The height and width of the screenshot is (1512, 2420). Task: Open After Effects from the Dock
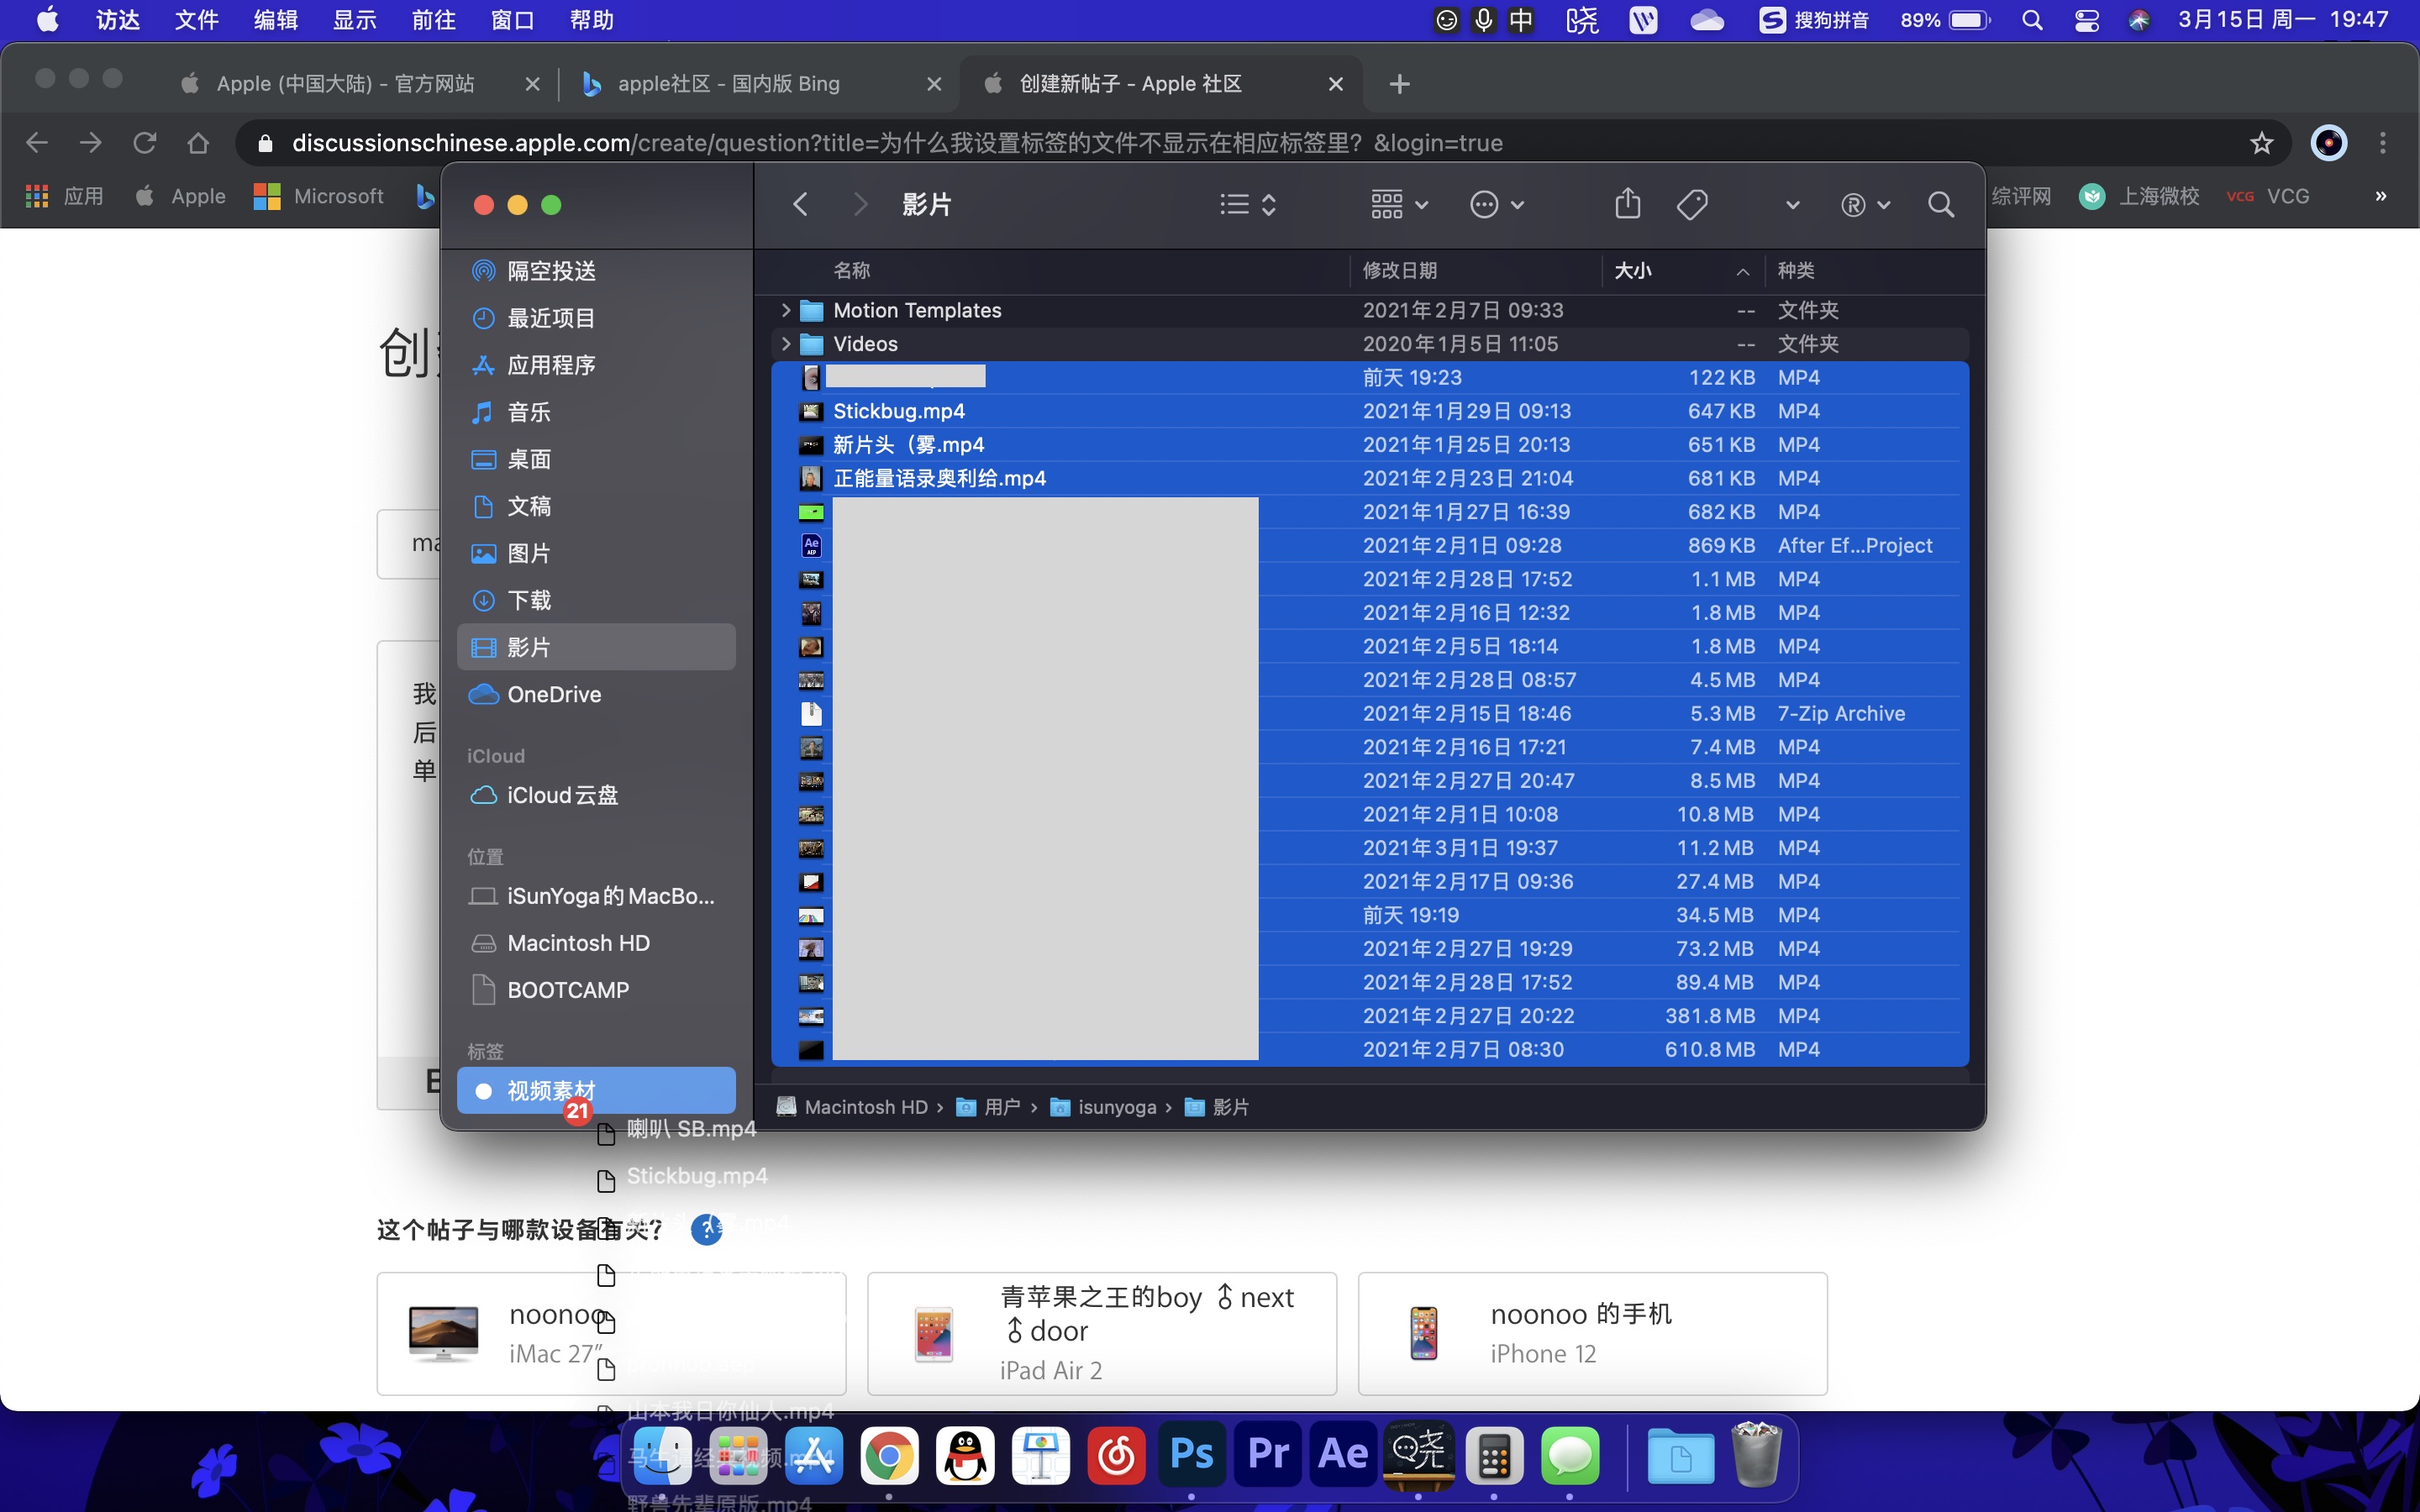pyautogui.click(x=1343, y=1454)
